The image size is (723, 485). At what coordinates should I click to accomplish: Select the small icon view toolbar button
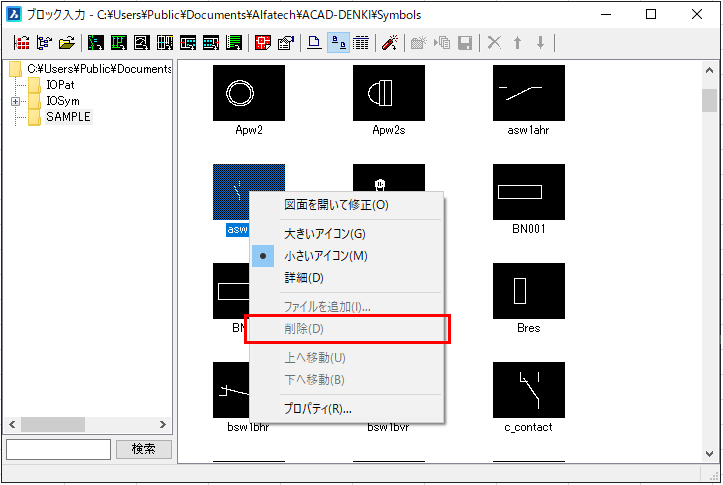tap(338, 43)
